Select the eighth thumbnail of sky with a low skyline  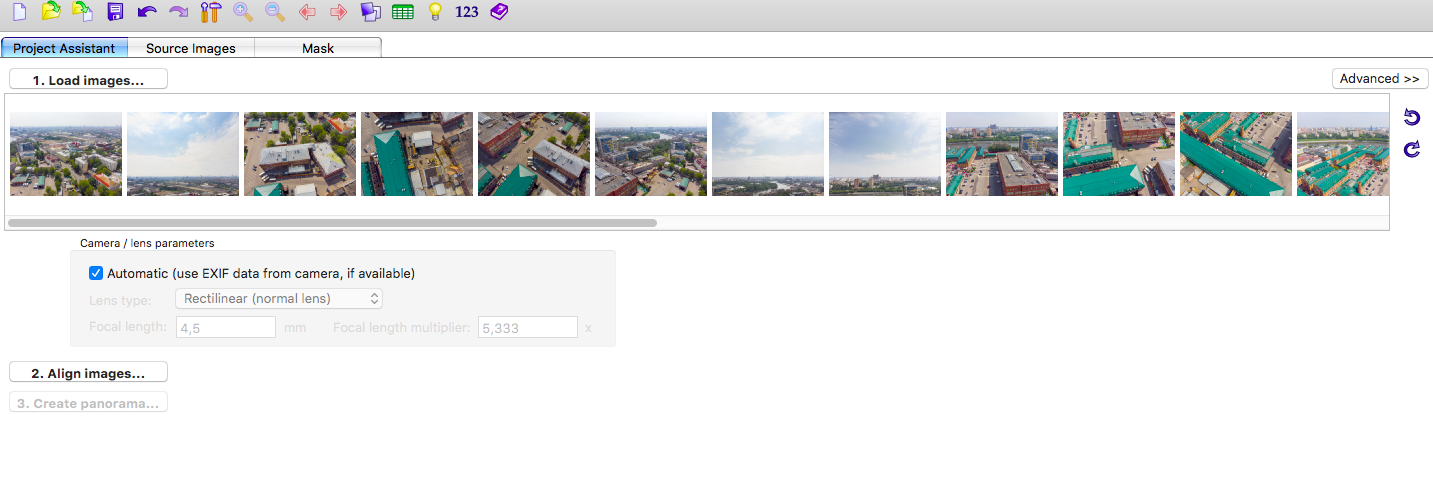pos(885,154)
